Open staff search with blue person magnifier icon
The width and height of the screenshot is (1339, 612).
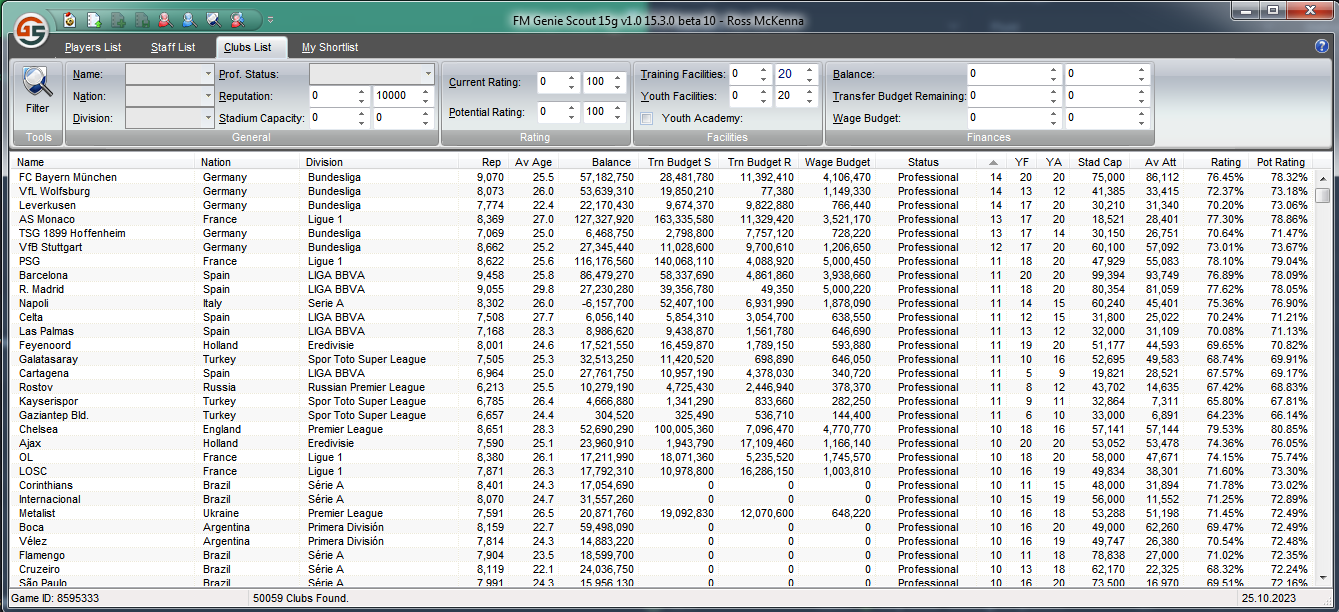click(x=188, y=19)
